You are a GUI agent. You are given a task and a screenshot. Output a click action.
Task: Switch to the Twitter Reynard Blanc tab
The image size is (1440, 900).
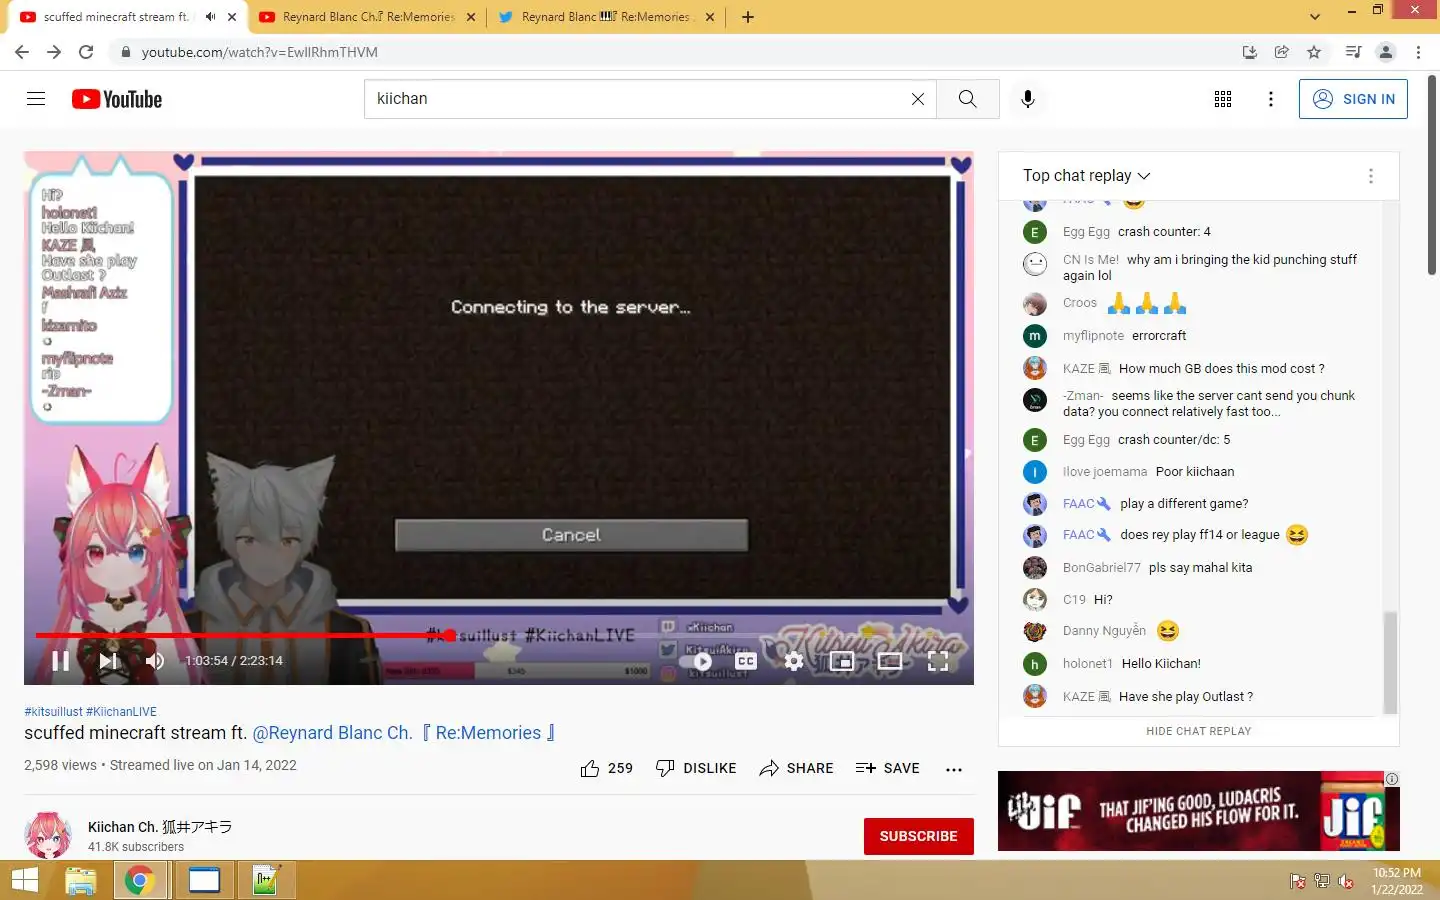click(607, 17)
